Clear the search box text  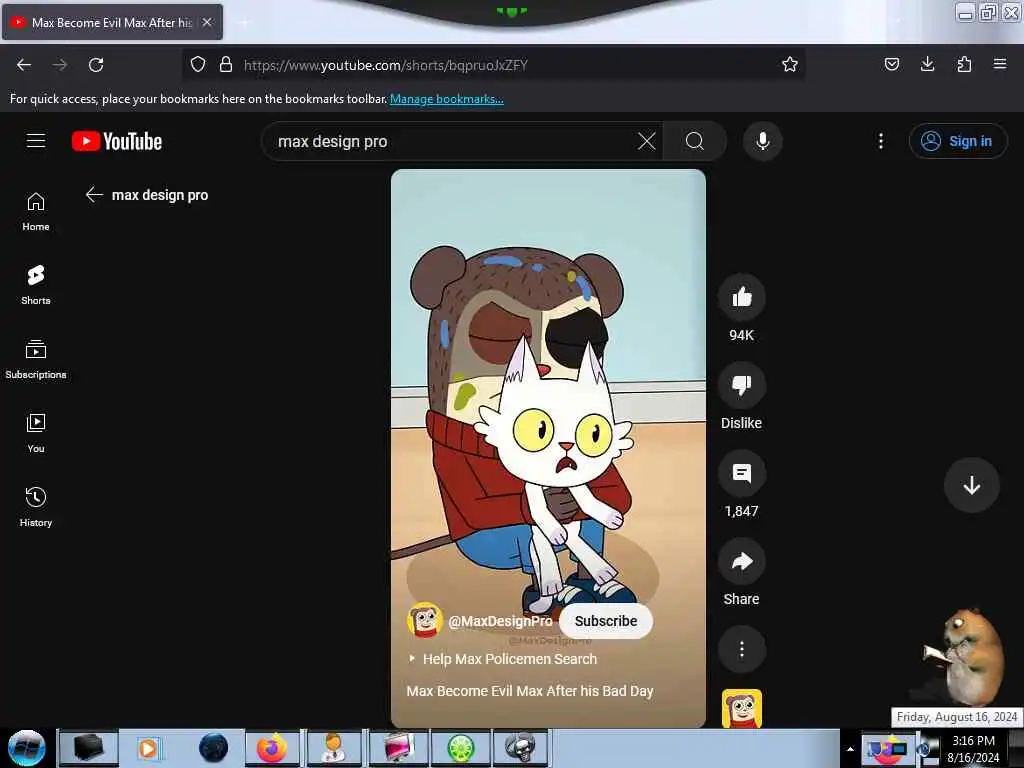(647, 141)
